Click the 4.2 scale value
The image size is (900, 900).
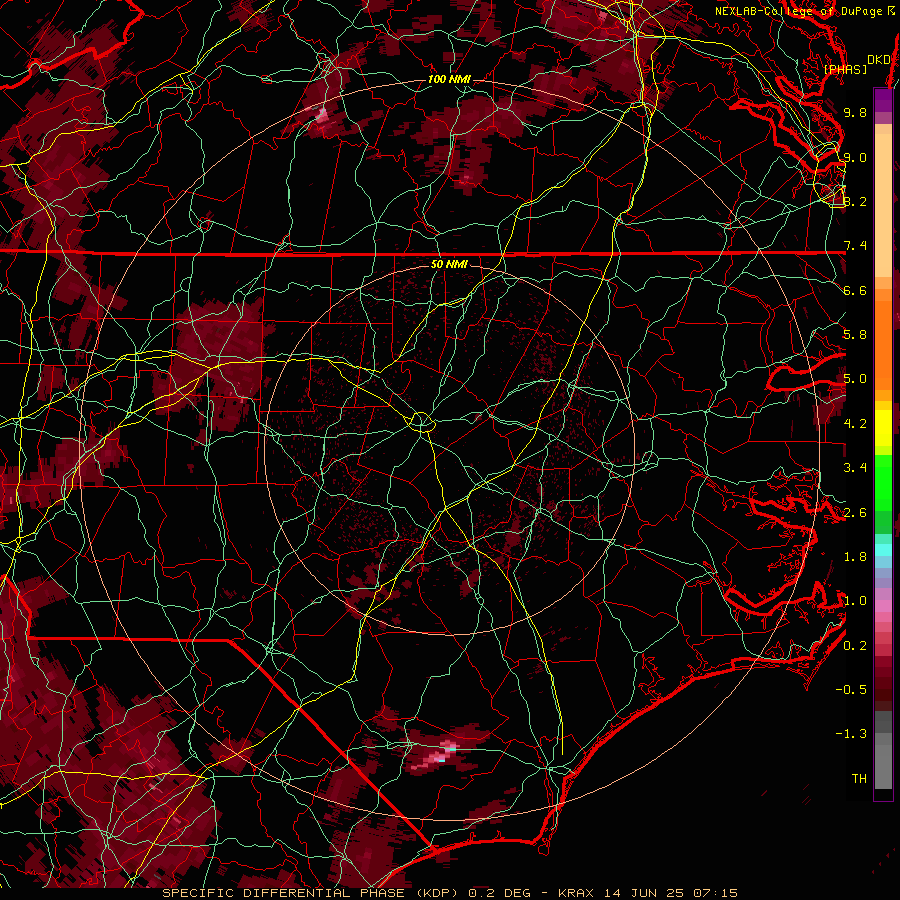[855, 424]
